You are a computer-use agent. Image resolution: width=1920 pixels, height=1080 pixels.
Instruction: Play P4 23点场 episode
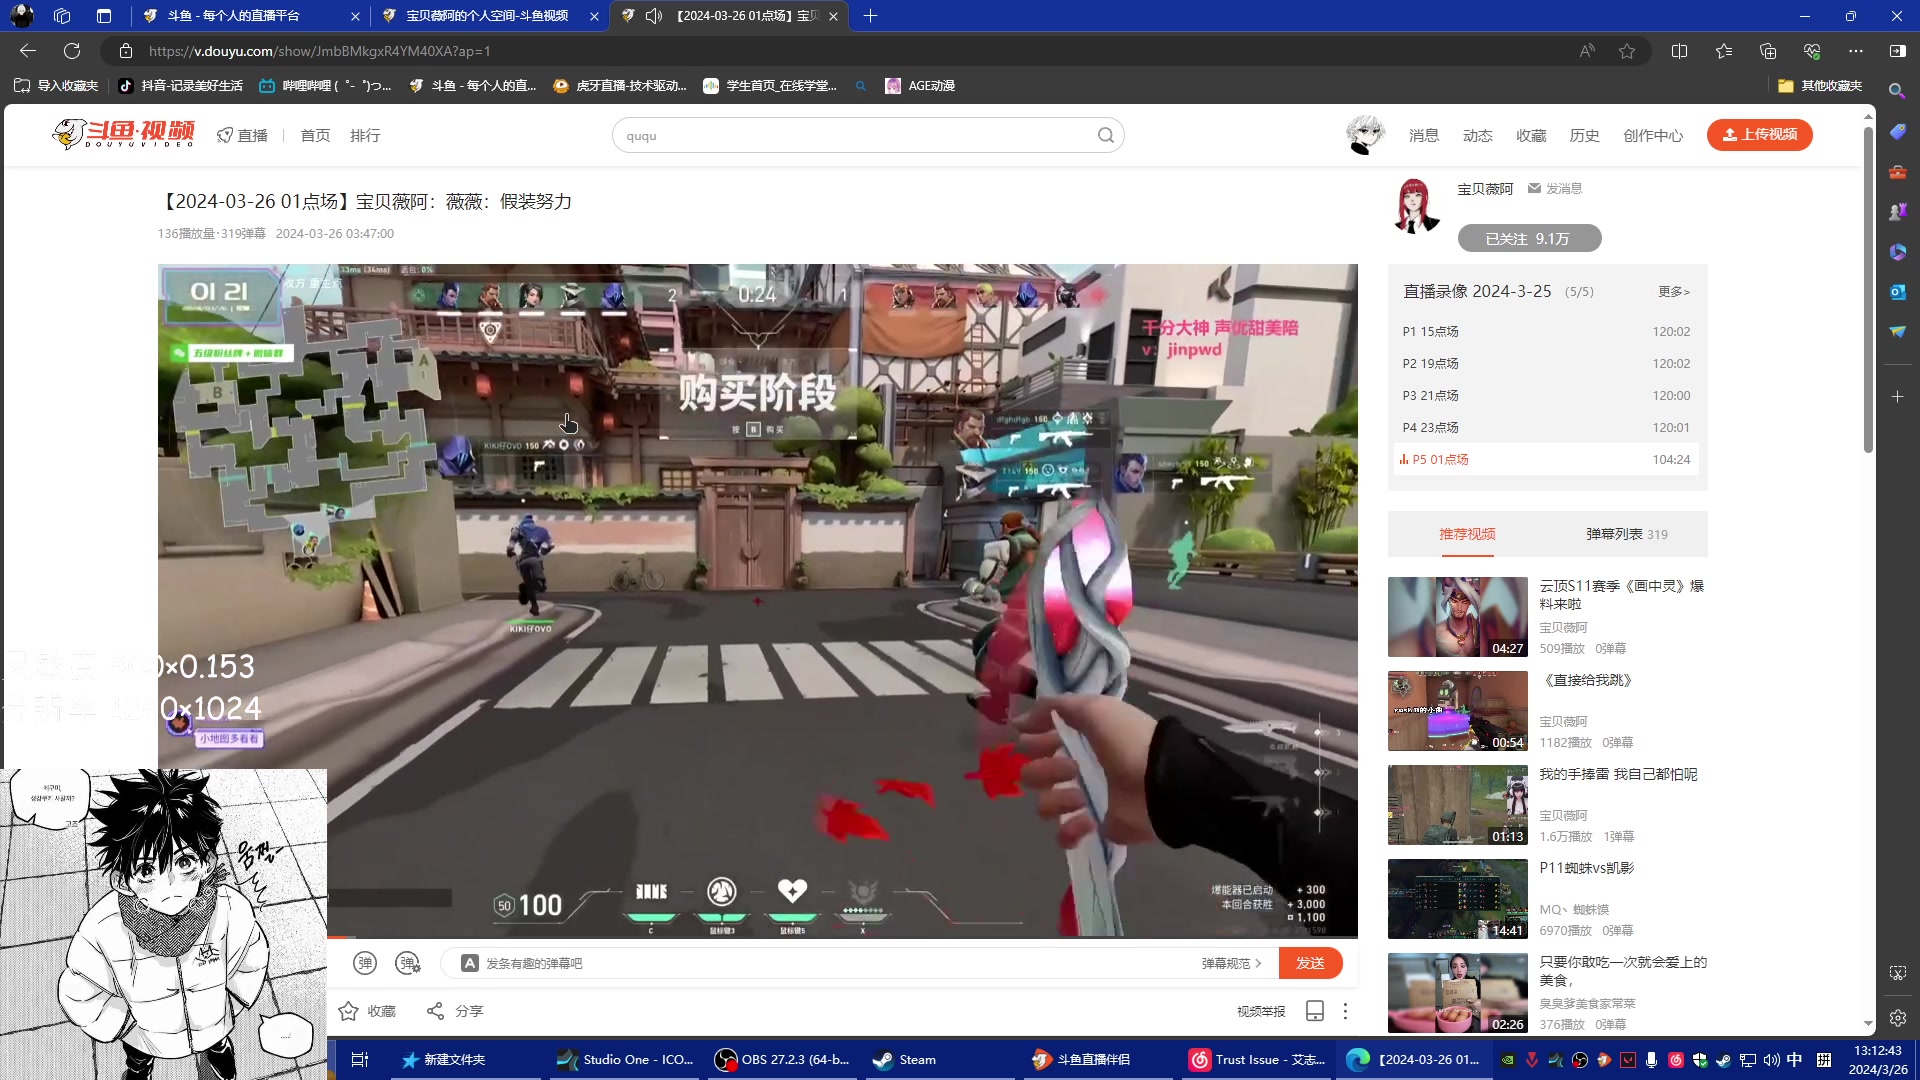(x=1546, y=427)
